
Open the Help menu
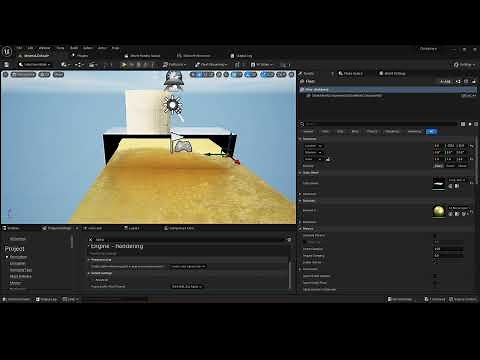click(x=115, y=48)
